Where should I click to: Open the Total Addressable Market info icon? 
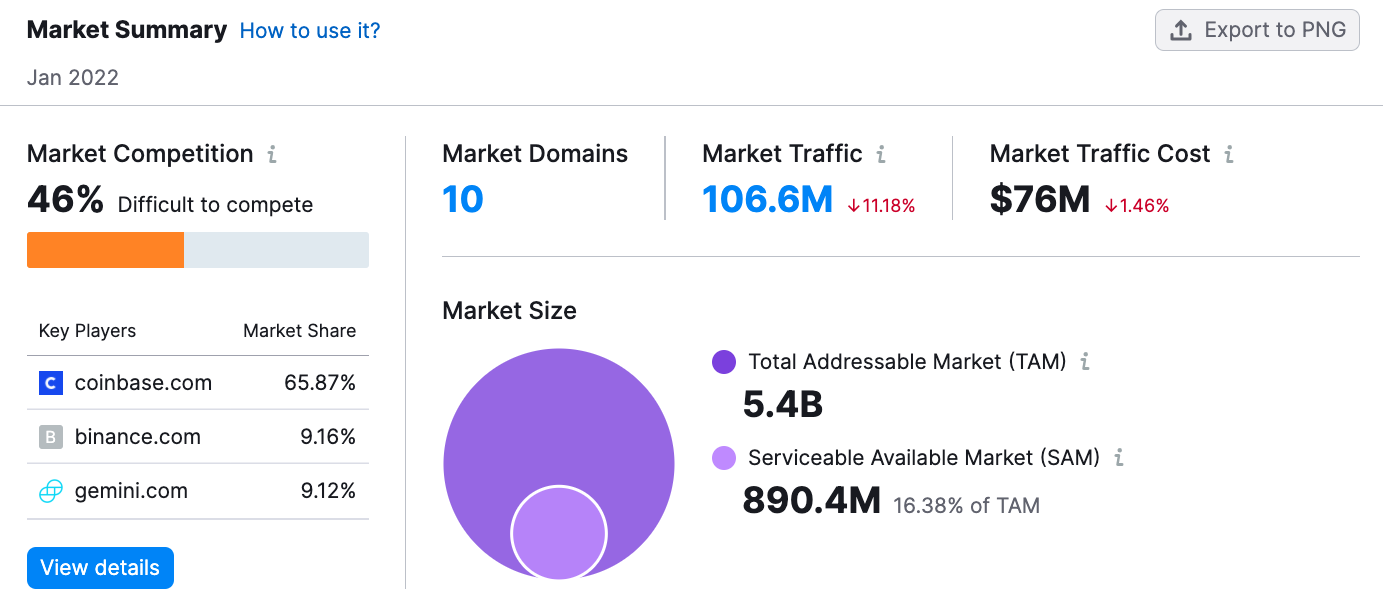[1086, 362]
